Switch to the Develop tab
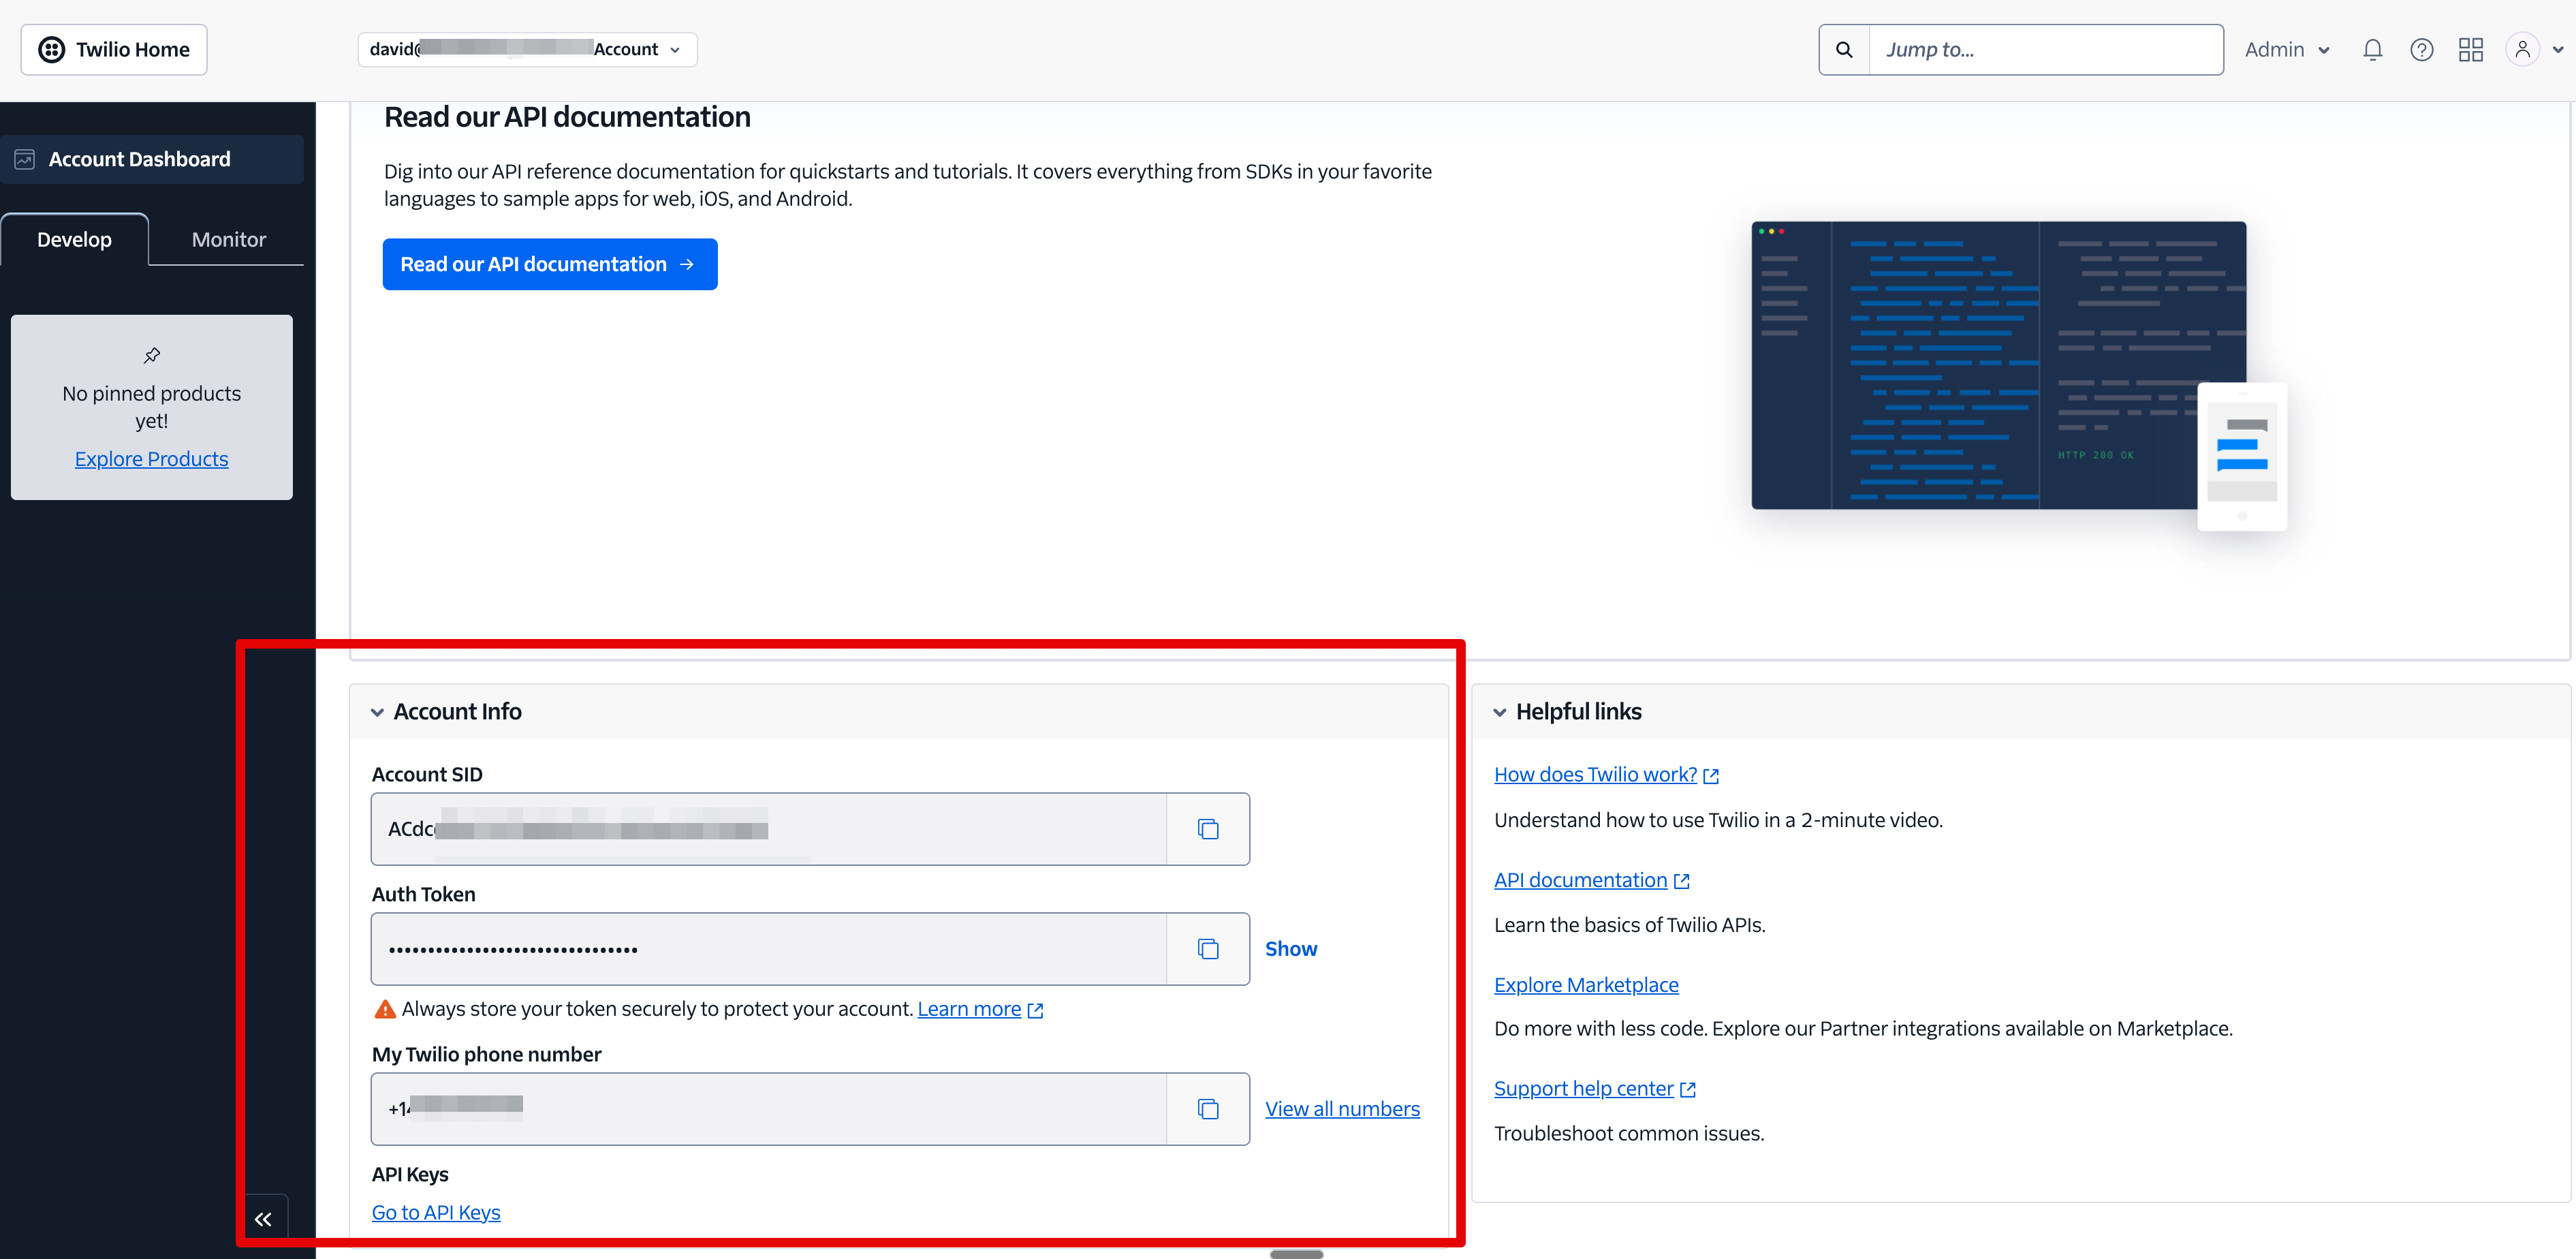Image resolution: width=2576 pixels, height=1259 pixels. (75, 239)
